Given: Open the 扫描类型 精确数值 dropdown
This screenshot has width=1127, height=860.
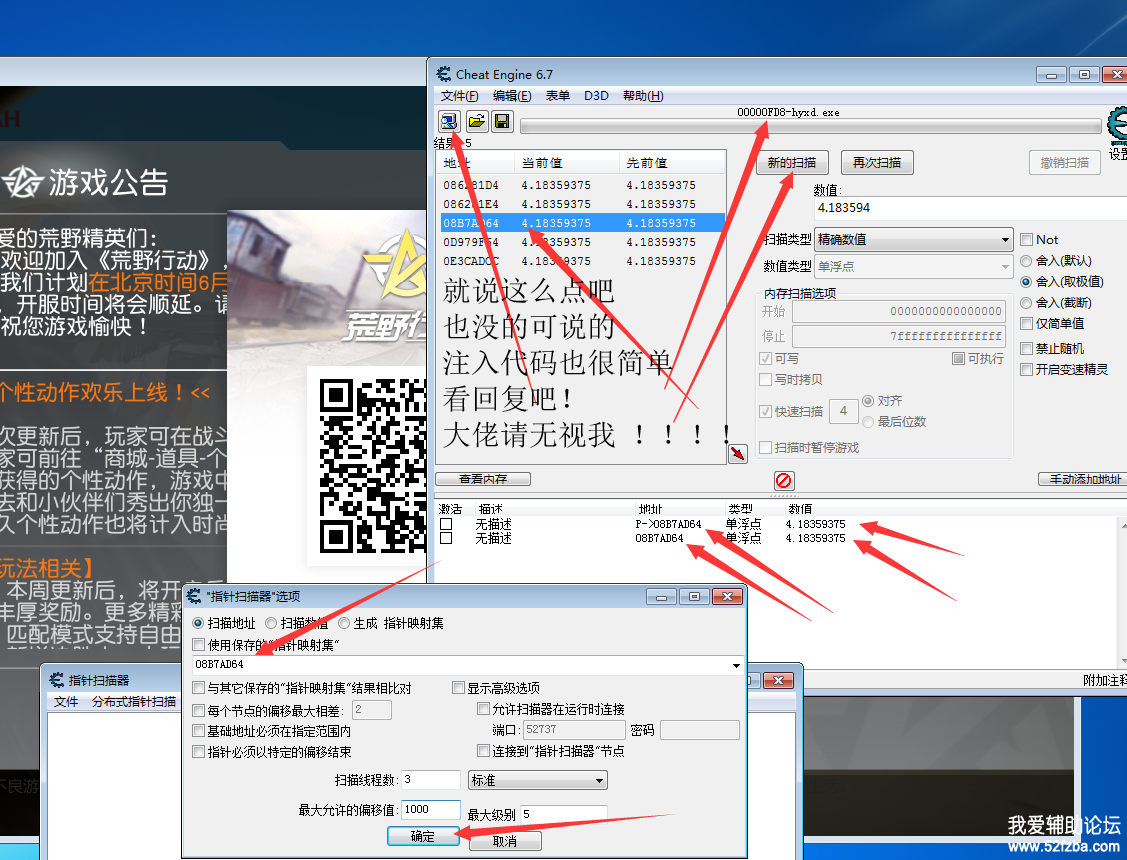Looking at the screenshot, I should click(914, 239).
